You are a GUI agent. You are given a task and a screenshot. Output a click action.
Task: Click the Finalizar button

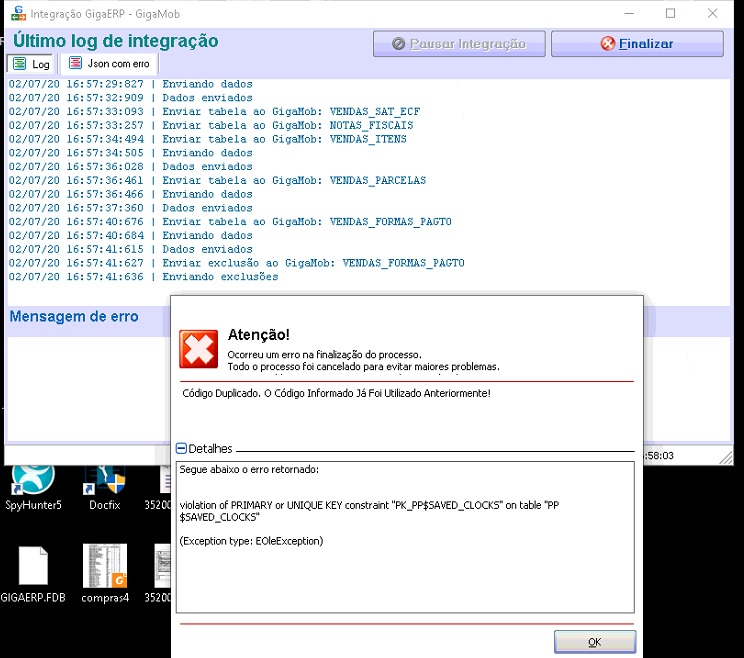(x=637, y=44)
